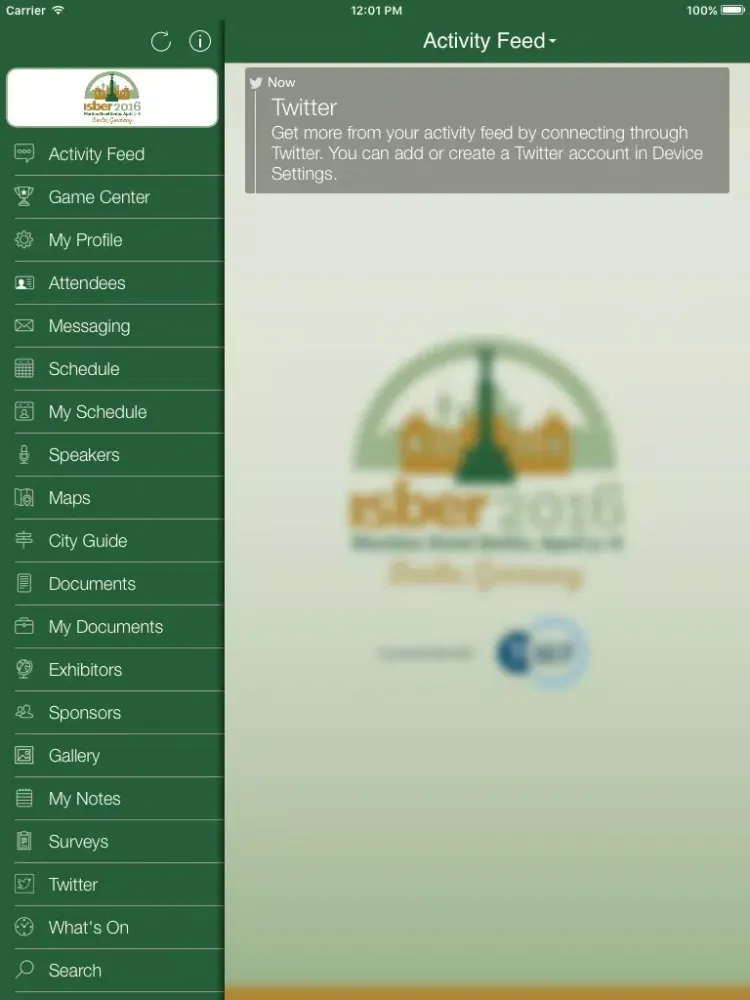
Task: Click the My Documents briefcase icon
Action: pyautogui.click(x=24, y=626)
